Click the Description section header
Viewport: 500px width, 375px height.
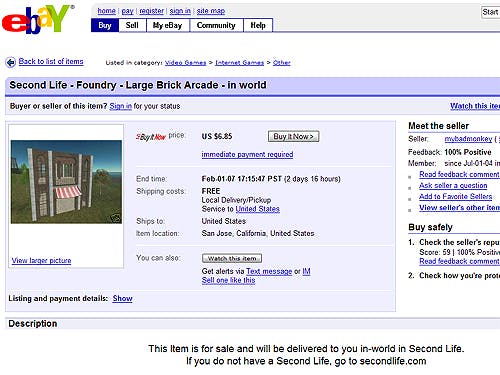(33, 324)
